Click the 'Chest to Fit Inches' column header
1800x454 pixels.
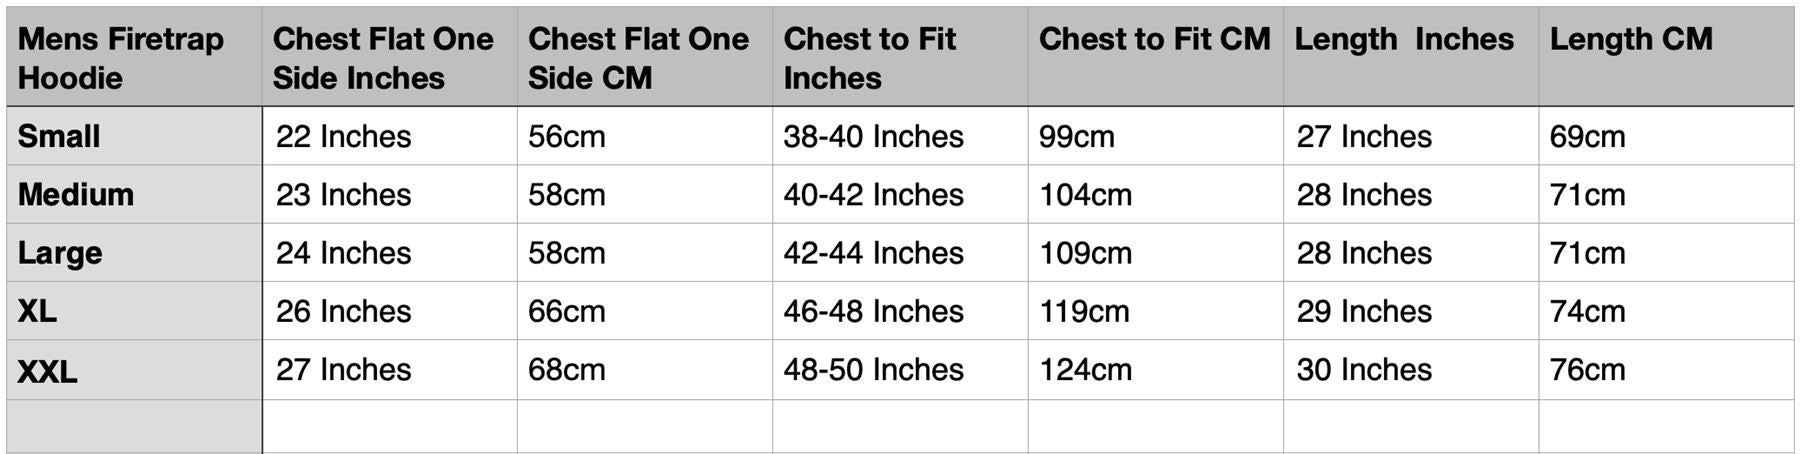[x=870, y=58]
